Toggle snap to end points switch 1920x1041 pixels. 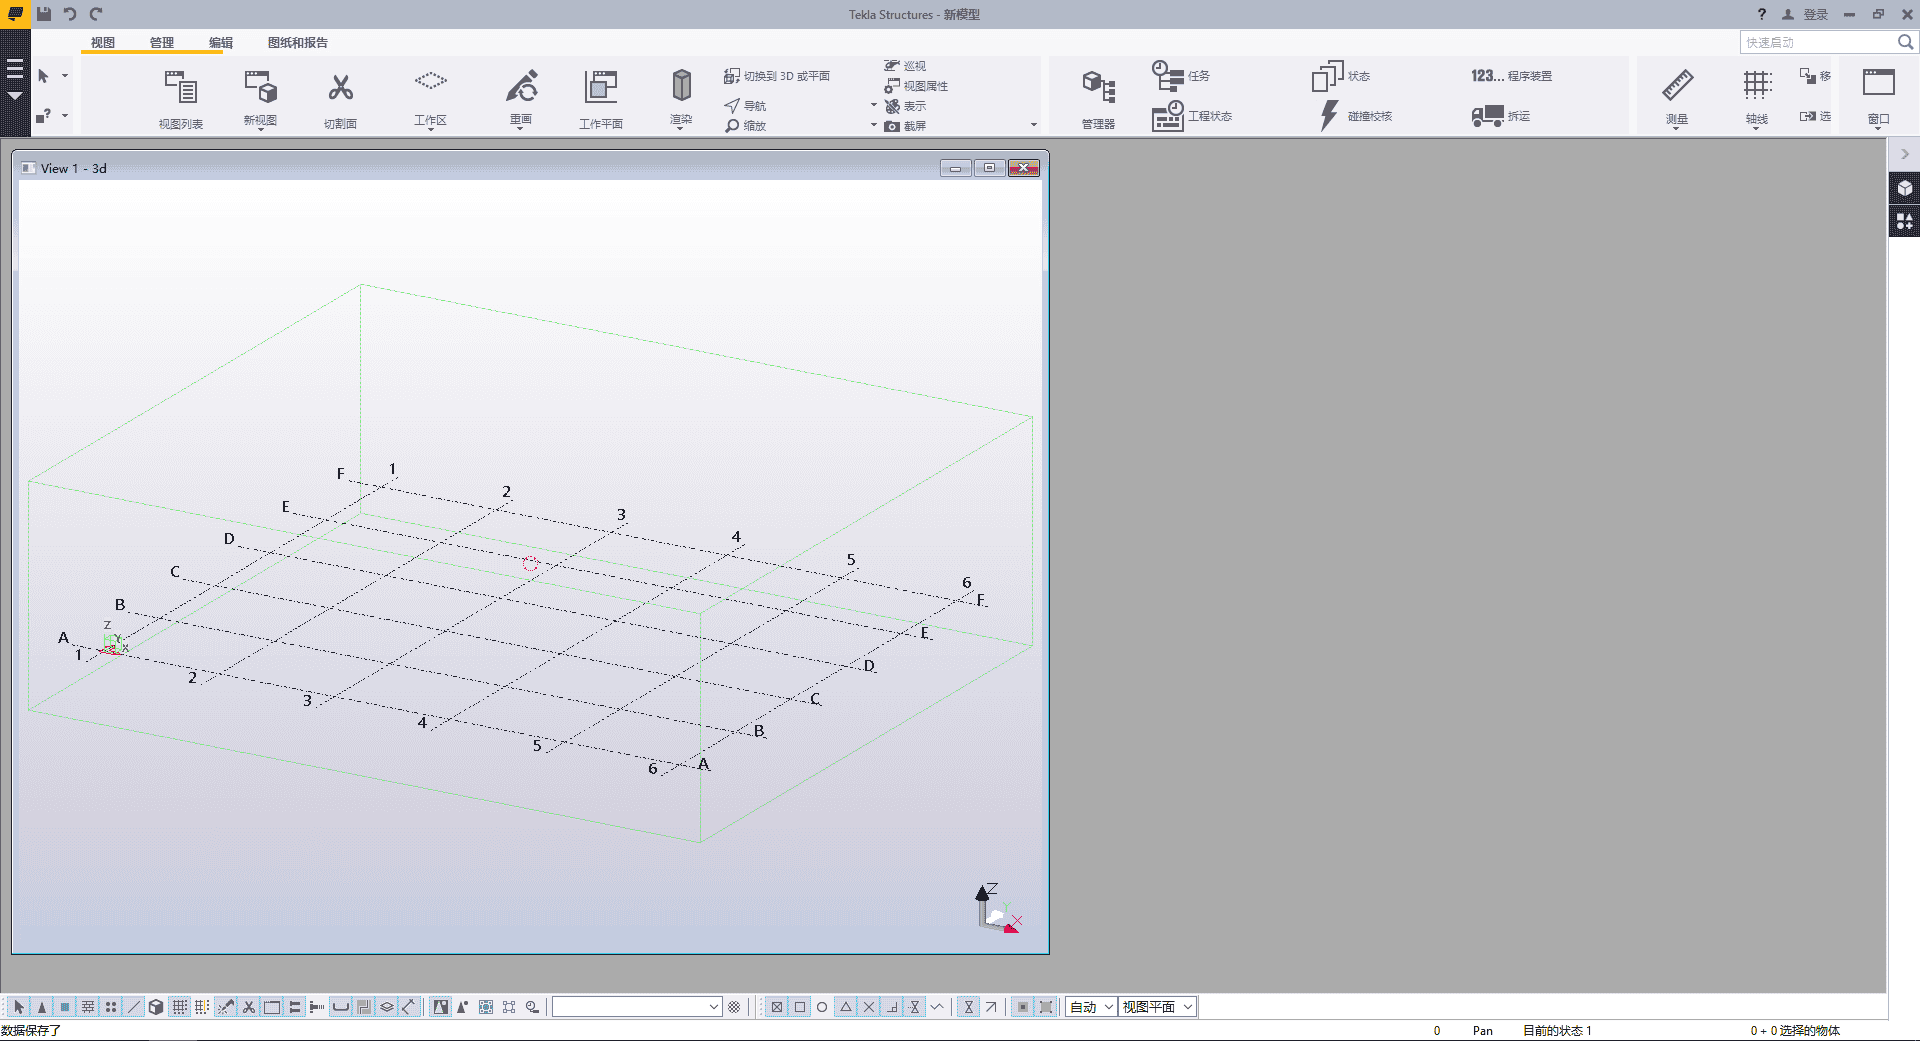coord(800,1007)
